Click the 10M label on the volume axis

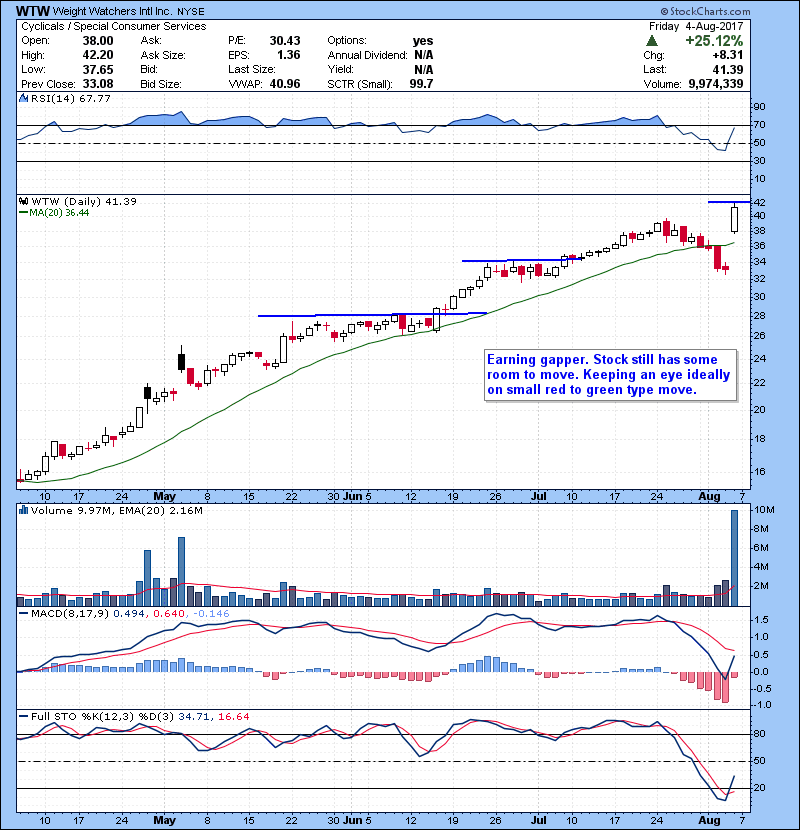click(x=764, y=510)
